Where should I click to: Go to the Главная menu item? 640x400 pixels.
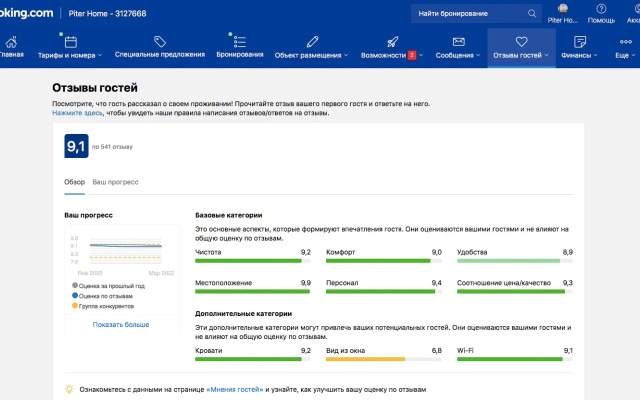[x=12, y=55]
